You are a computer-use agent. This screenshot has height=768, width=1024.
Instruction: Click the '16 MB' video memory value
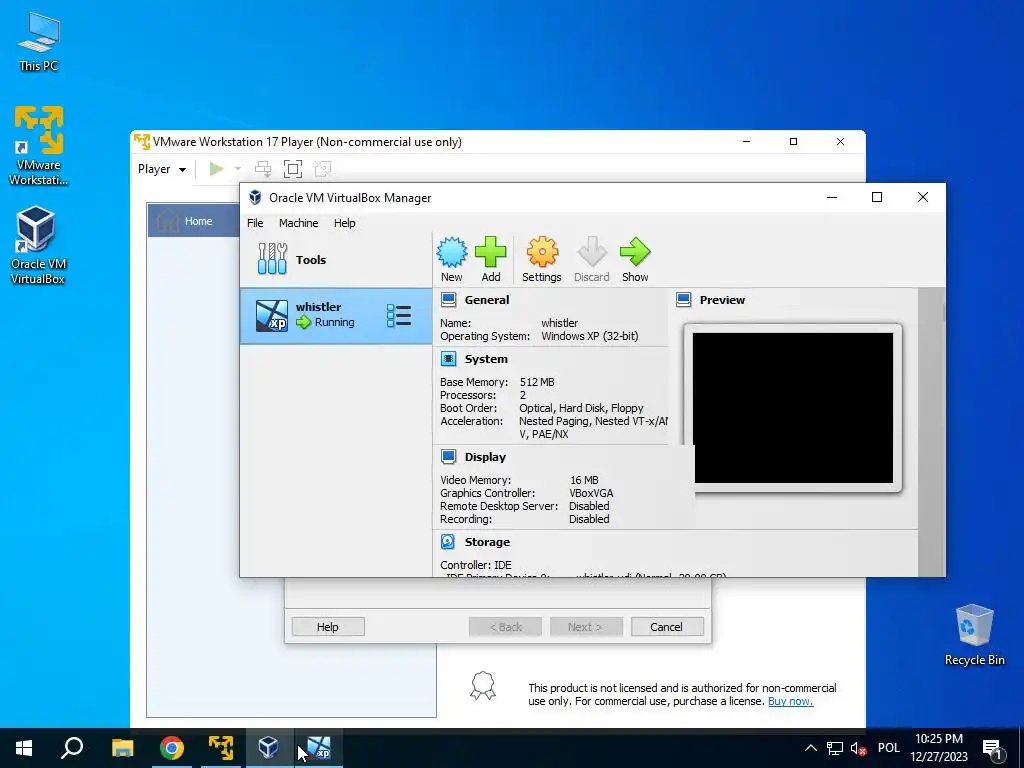[584, 480]
